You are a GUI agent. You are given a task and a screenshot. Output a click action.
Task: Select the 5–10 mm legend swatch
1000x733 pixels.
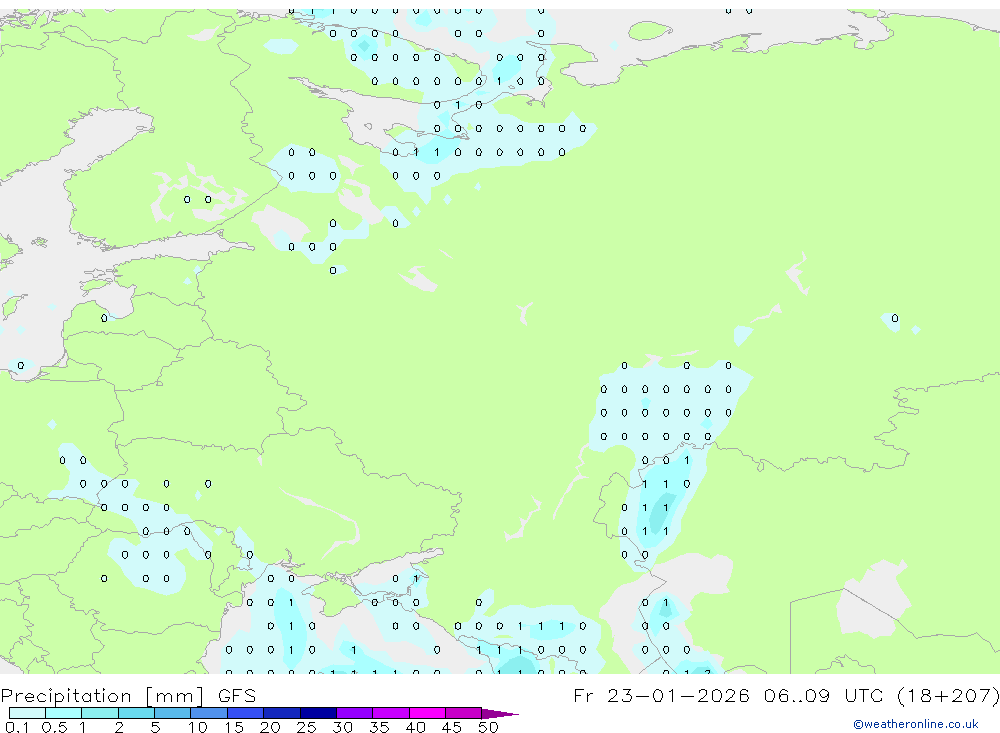coord(172,713)
